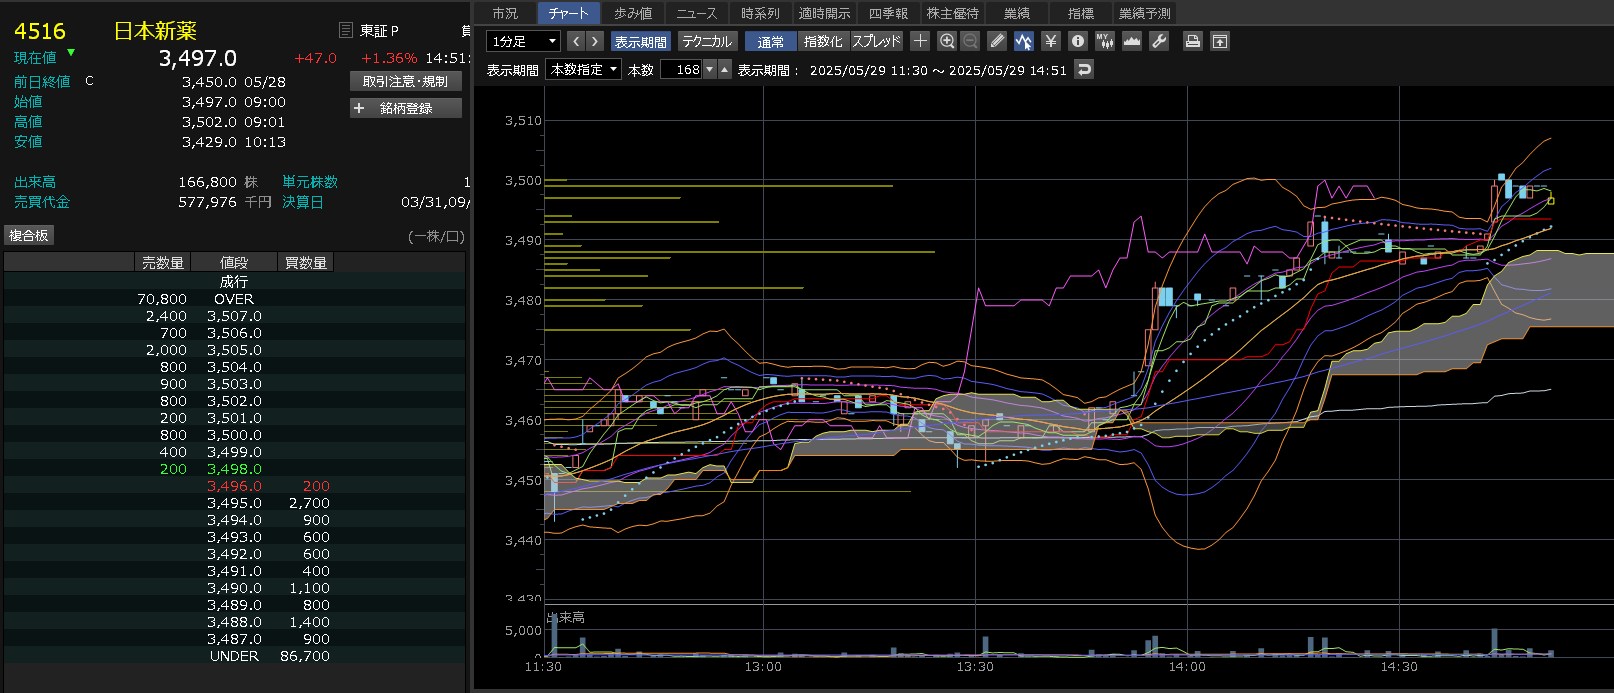Toggle the chart pointer analysis tool

click(1023, 41)
